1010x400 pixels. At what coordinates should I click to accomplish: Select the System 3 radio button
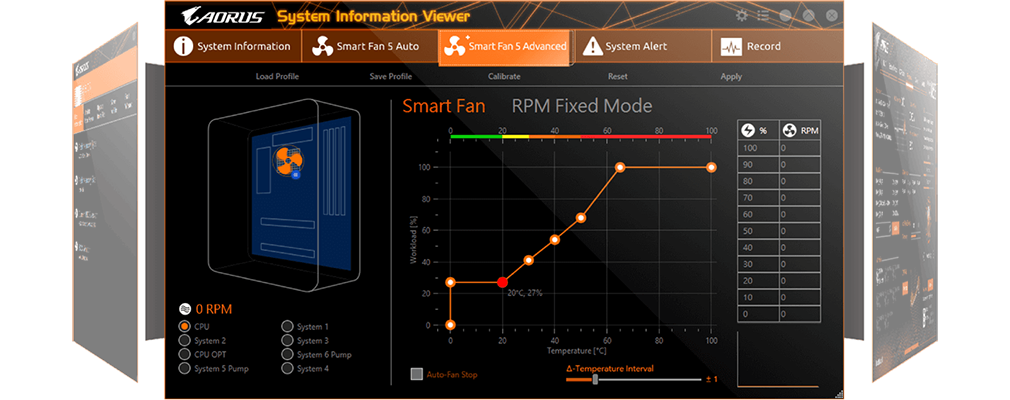pyautogui.click(x=287, y=341)
